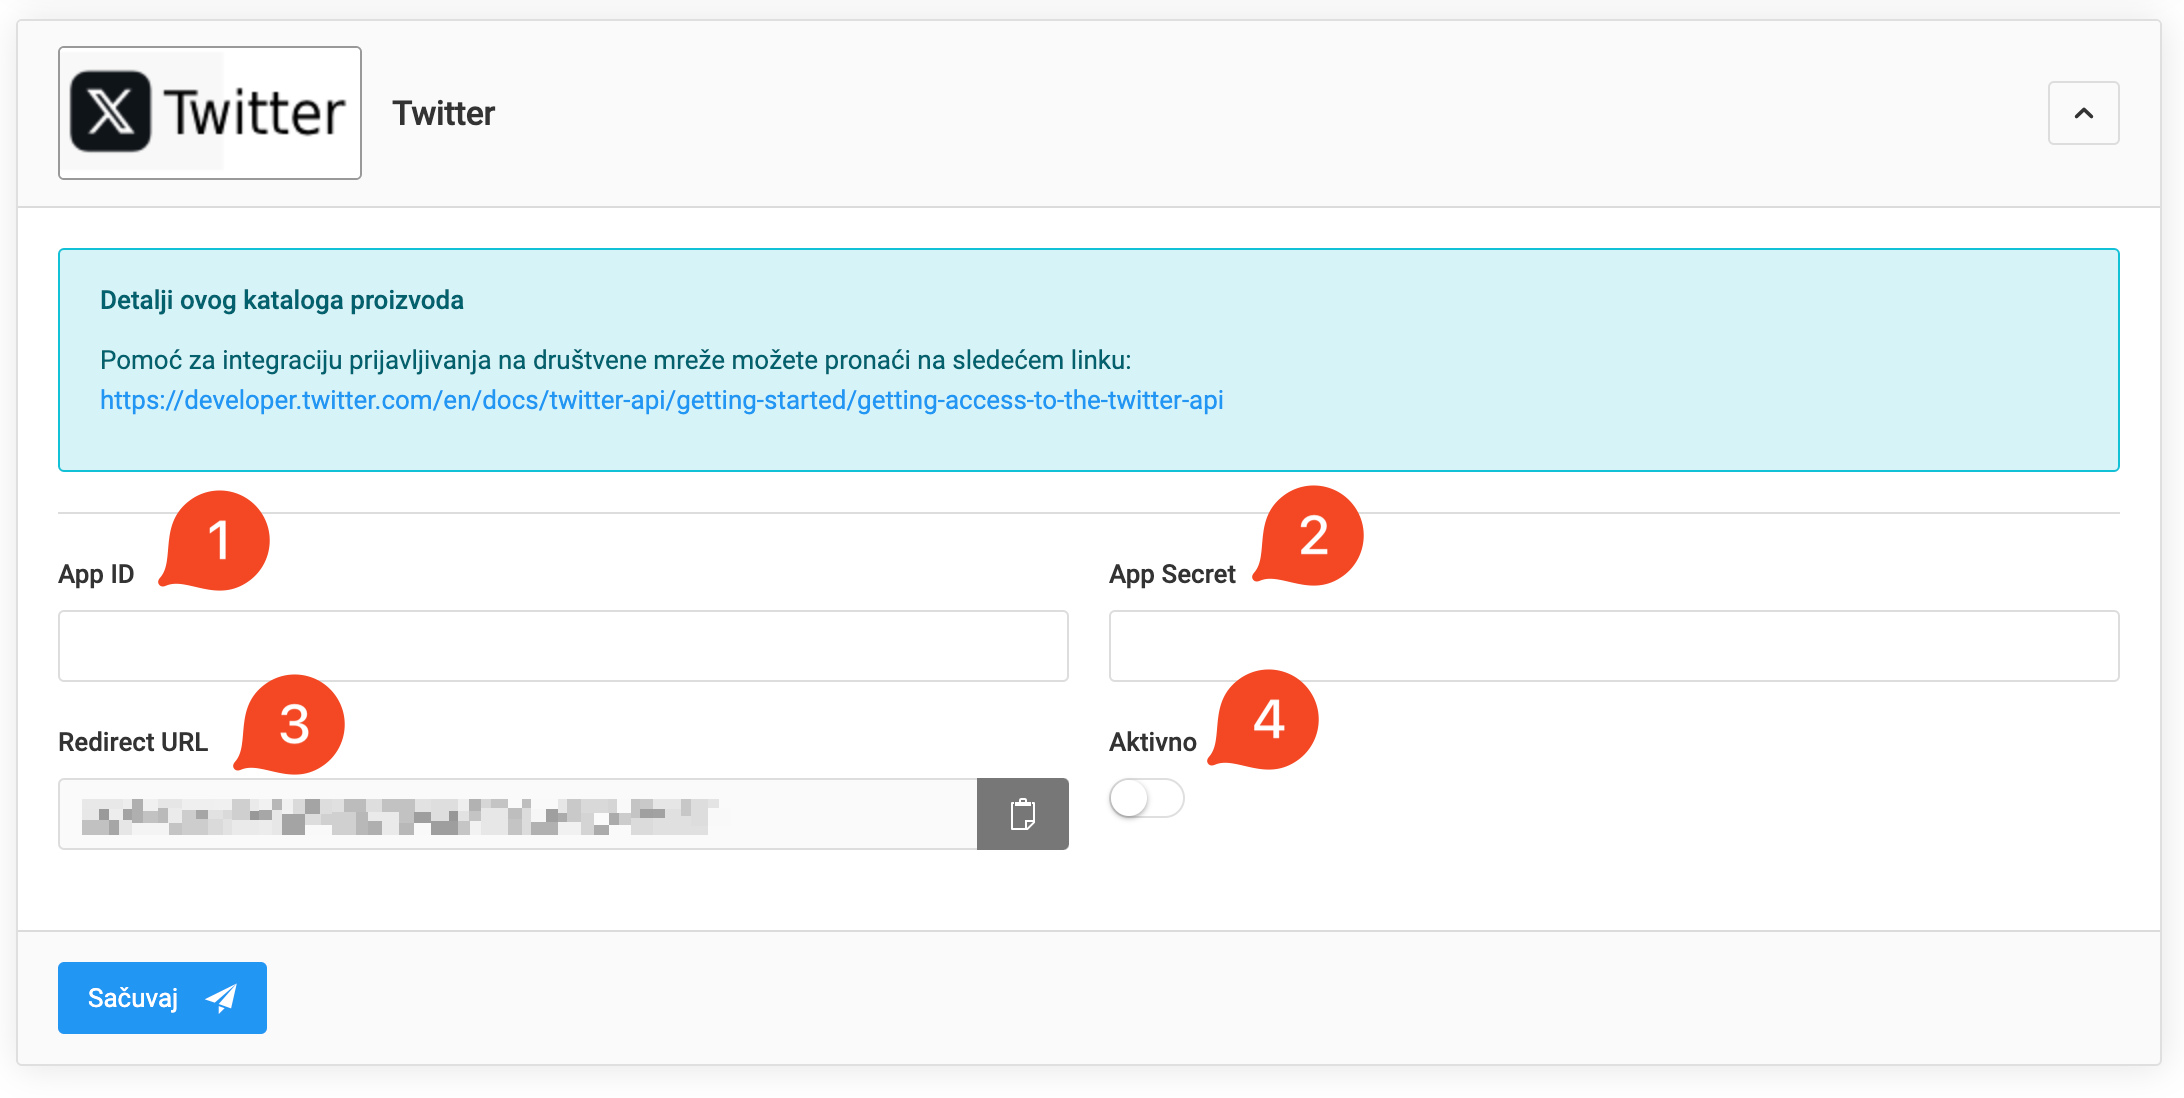The height and width of the screenshot is (1098, 2184).
Task: Focus the App ID input field
Action: point(563,646)
